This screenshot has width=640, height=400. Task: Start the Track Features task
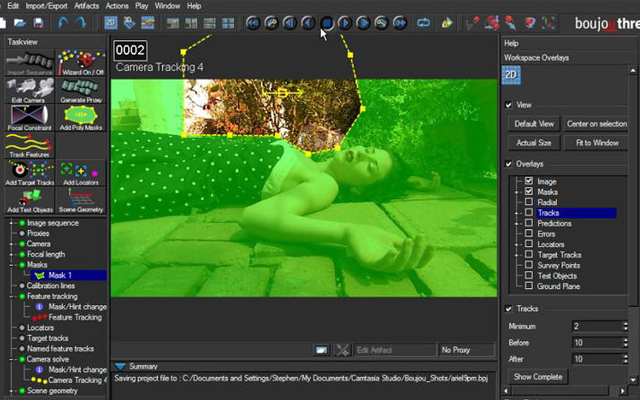click(x=29, y=145)
